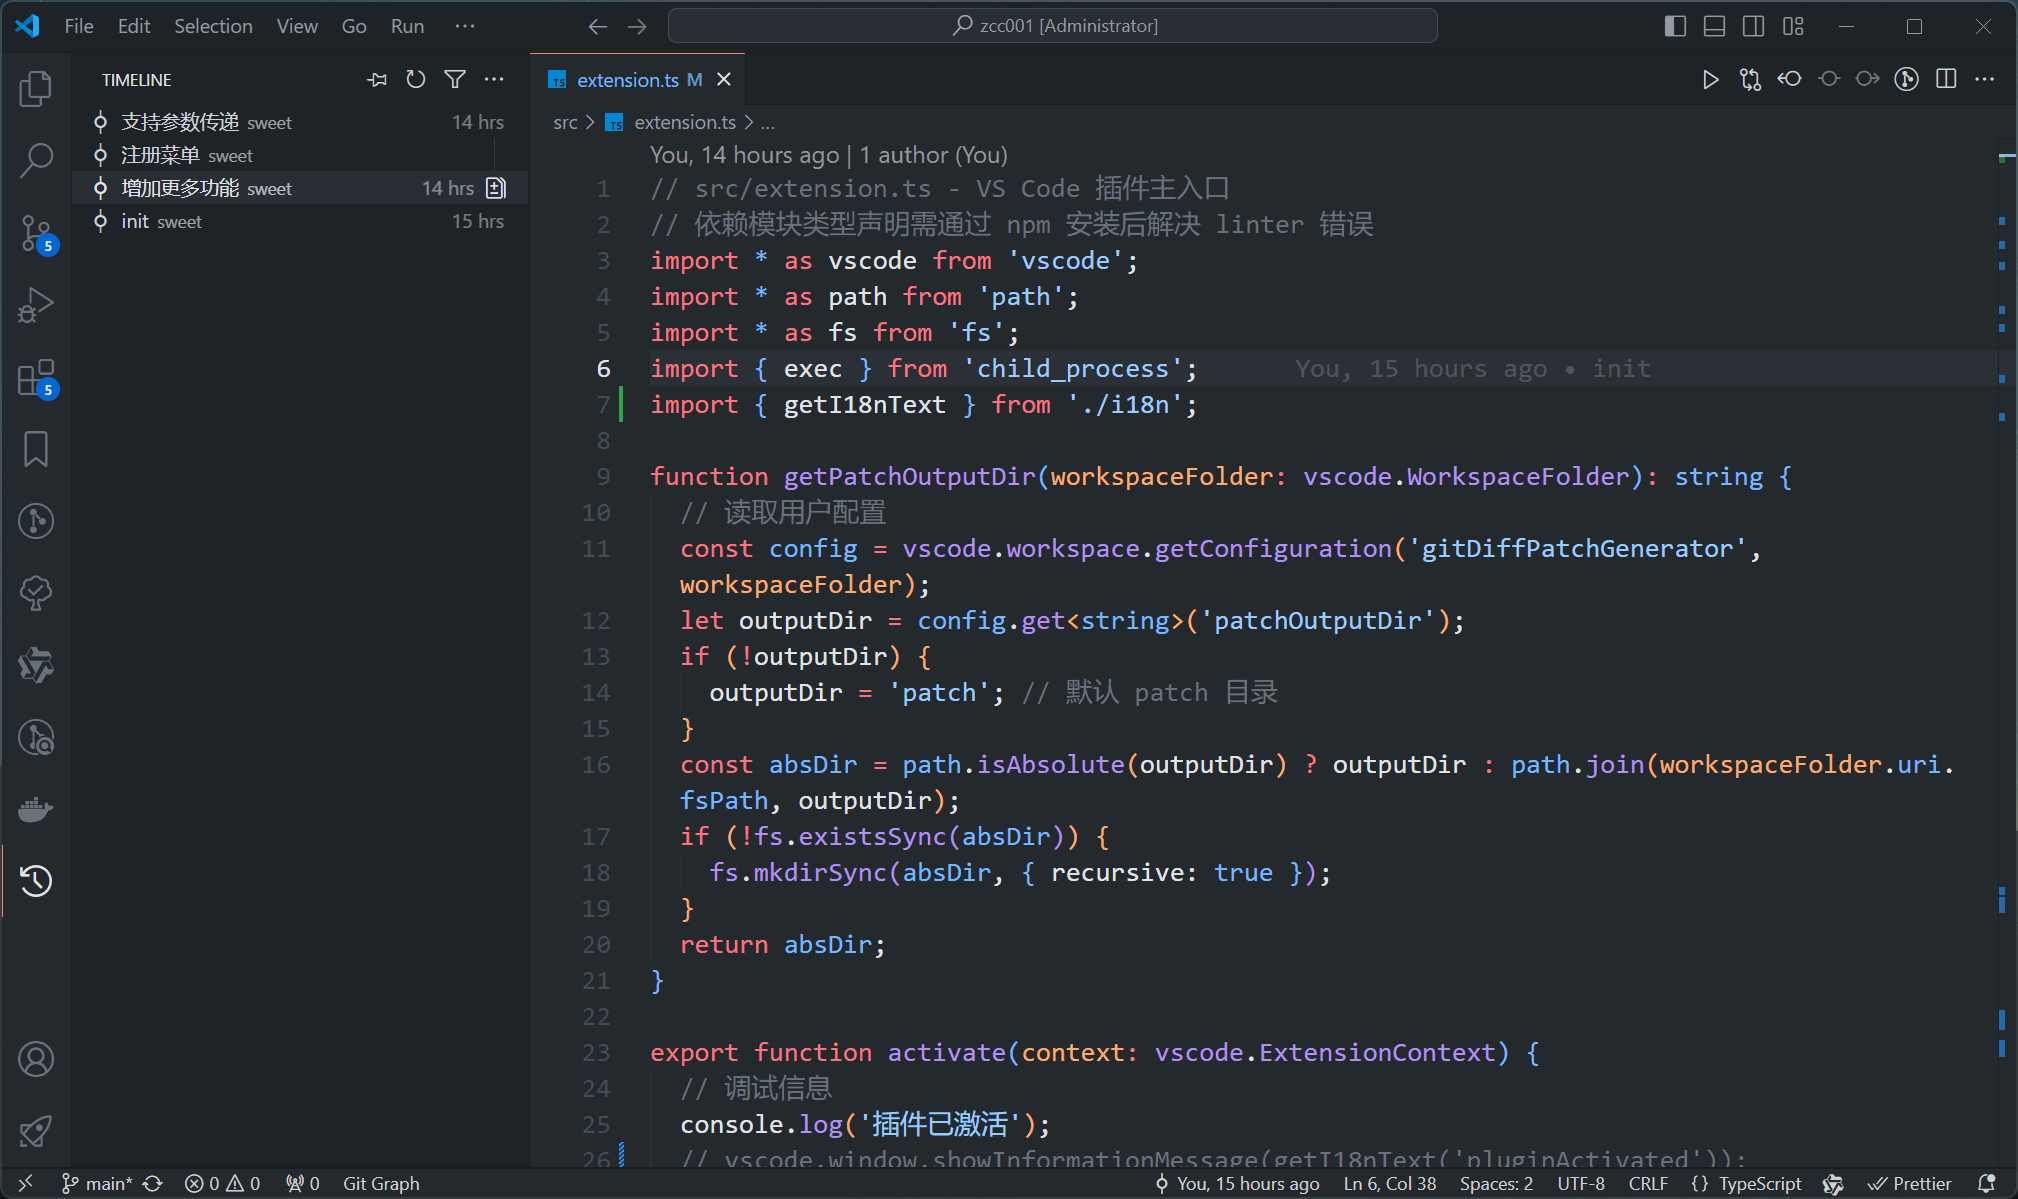Open Source Control view with badge
Viewport: 2018px width, 1199px height.
36,233
